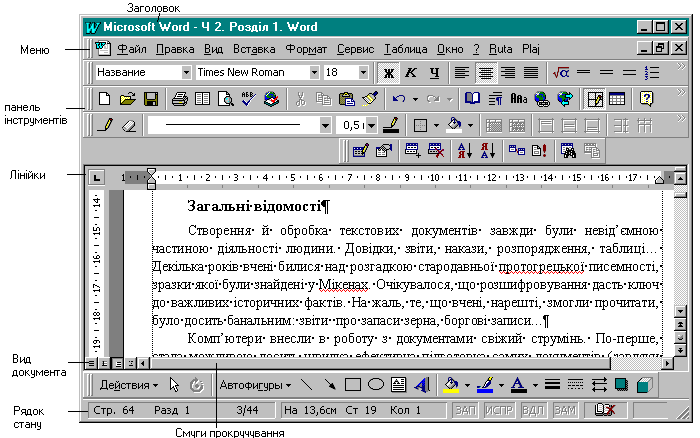Screen dimensions: 700x438
Task: Open the Автофигуры menu
Action: [255, 384]
